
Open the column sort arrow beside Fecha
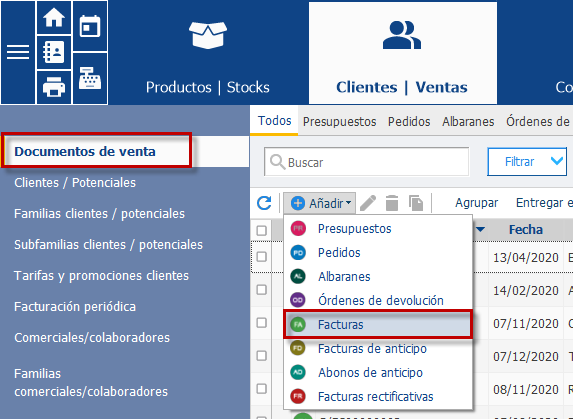(480, 229)
